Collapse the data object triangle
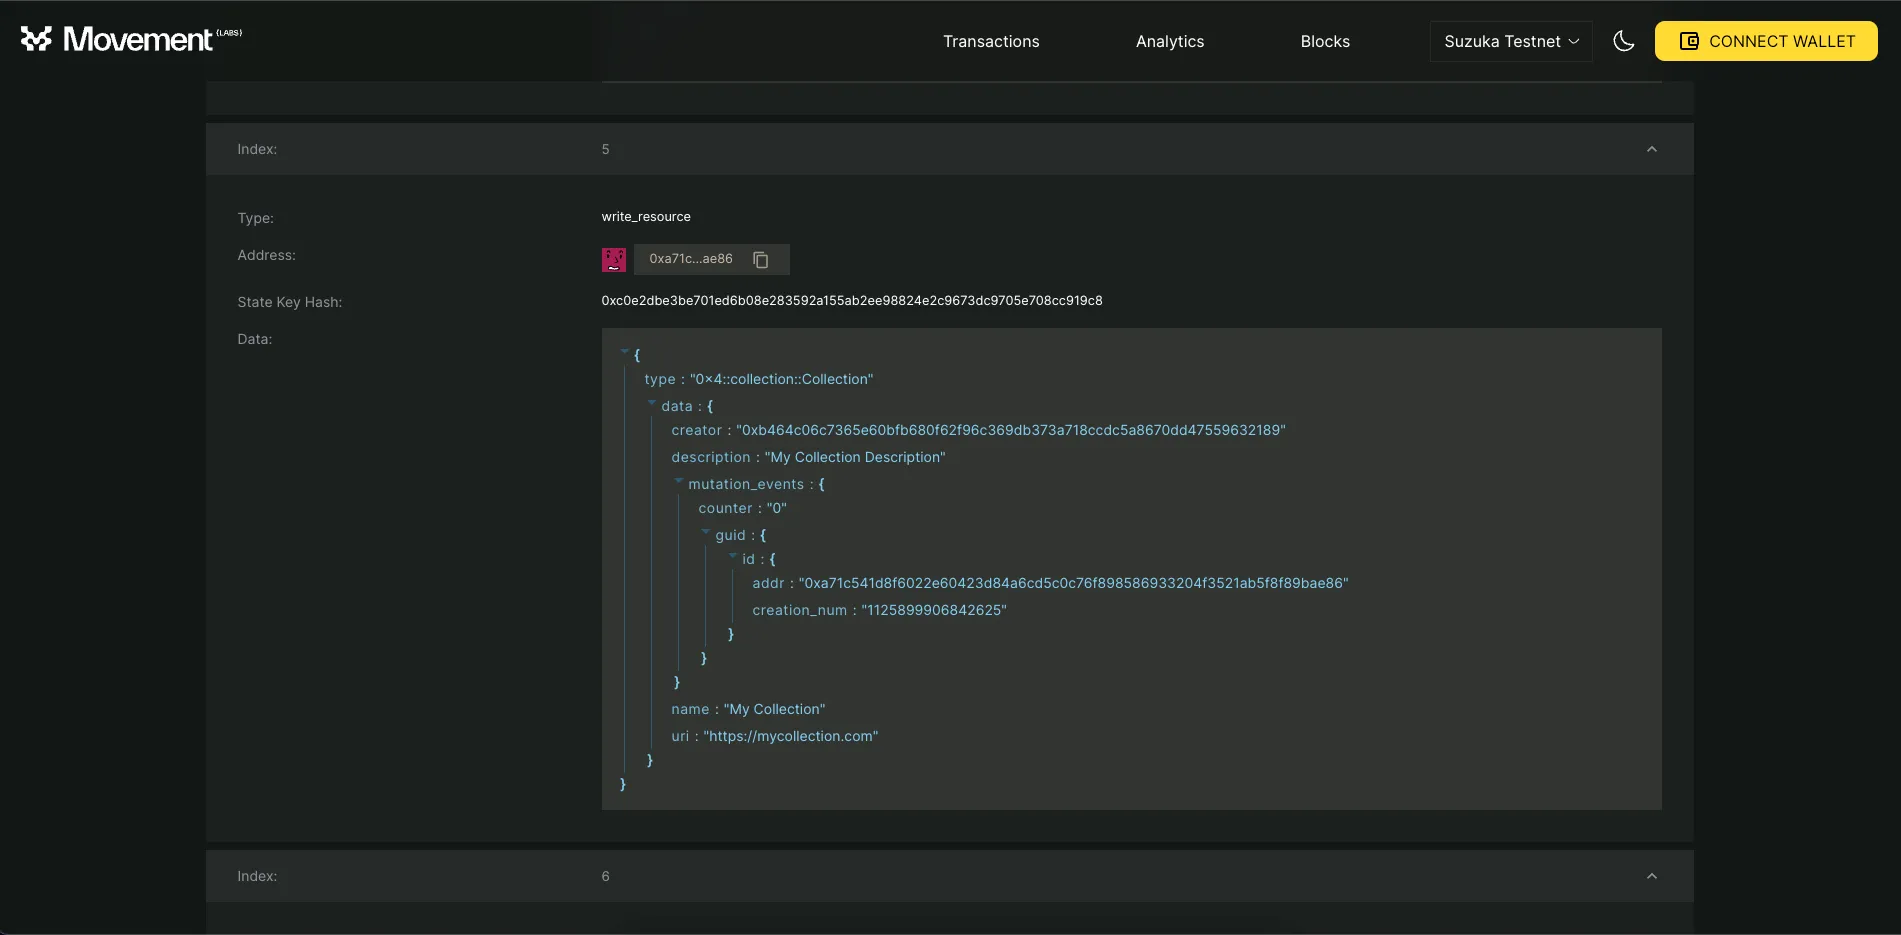1901x935 pixels. coord(651,403)
